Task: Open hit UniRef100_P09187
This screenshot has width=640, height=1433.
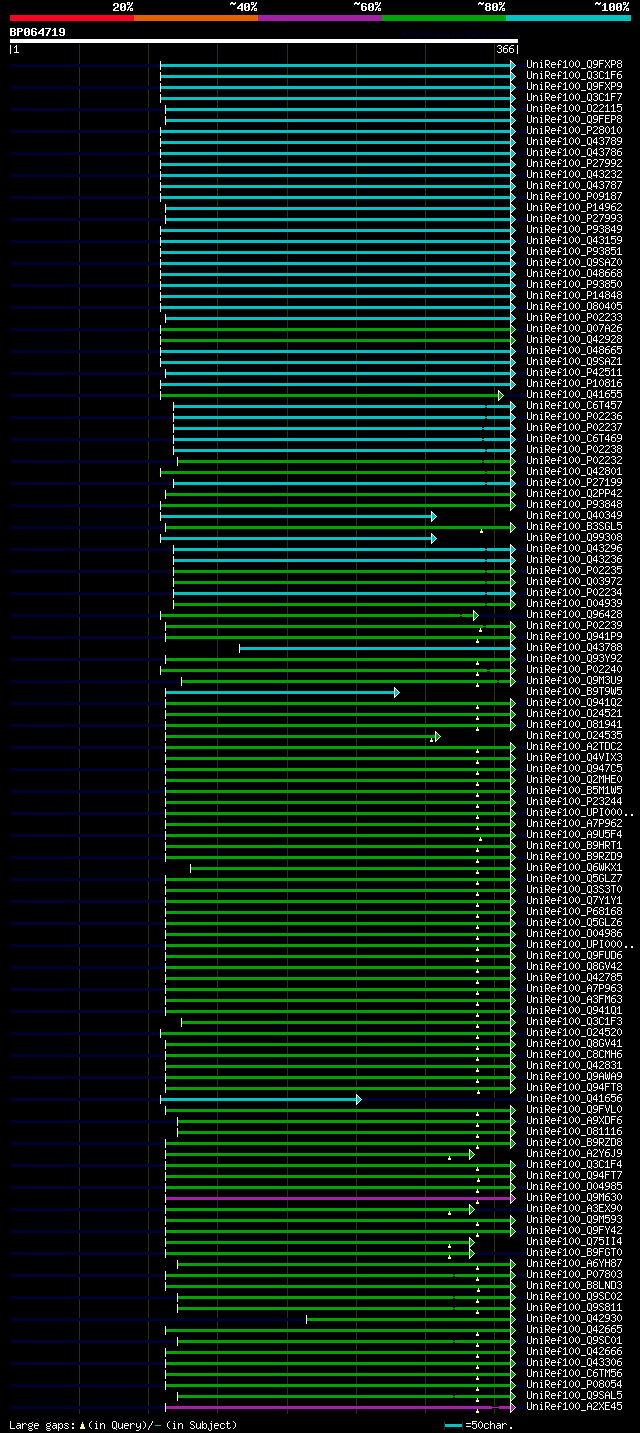Action: [x=574, y=197]
